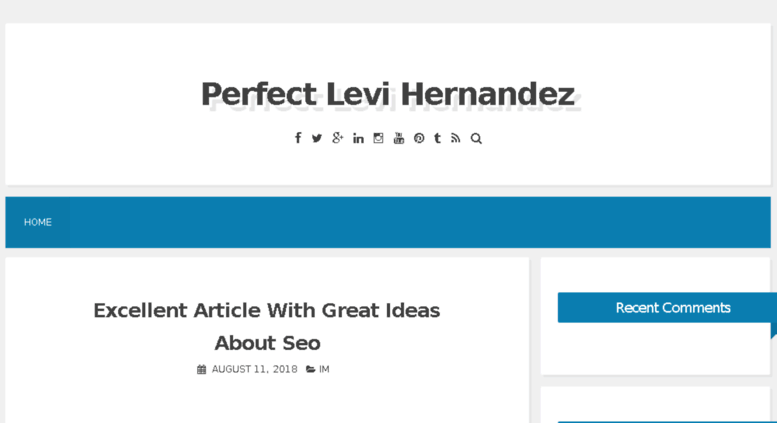Open the LinkedIn icon
The image size is (777, 423).
[358, 138]
